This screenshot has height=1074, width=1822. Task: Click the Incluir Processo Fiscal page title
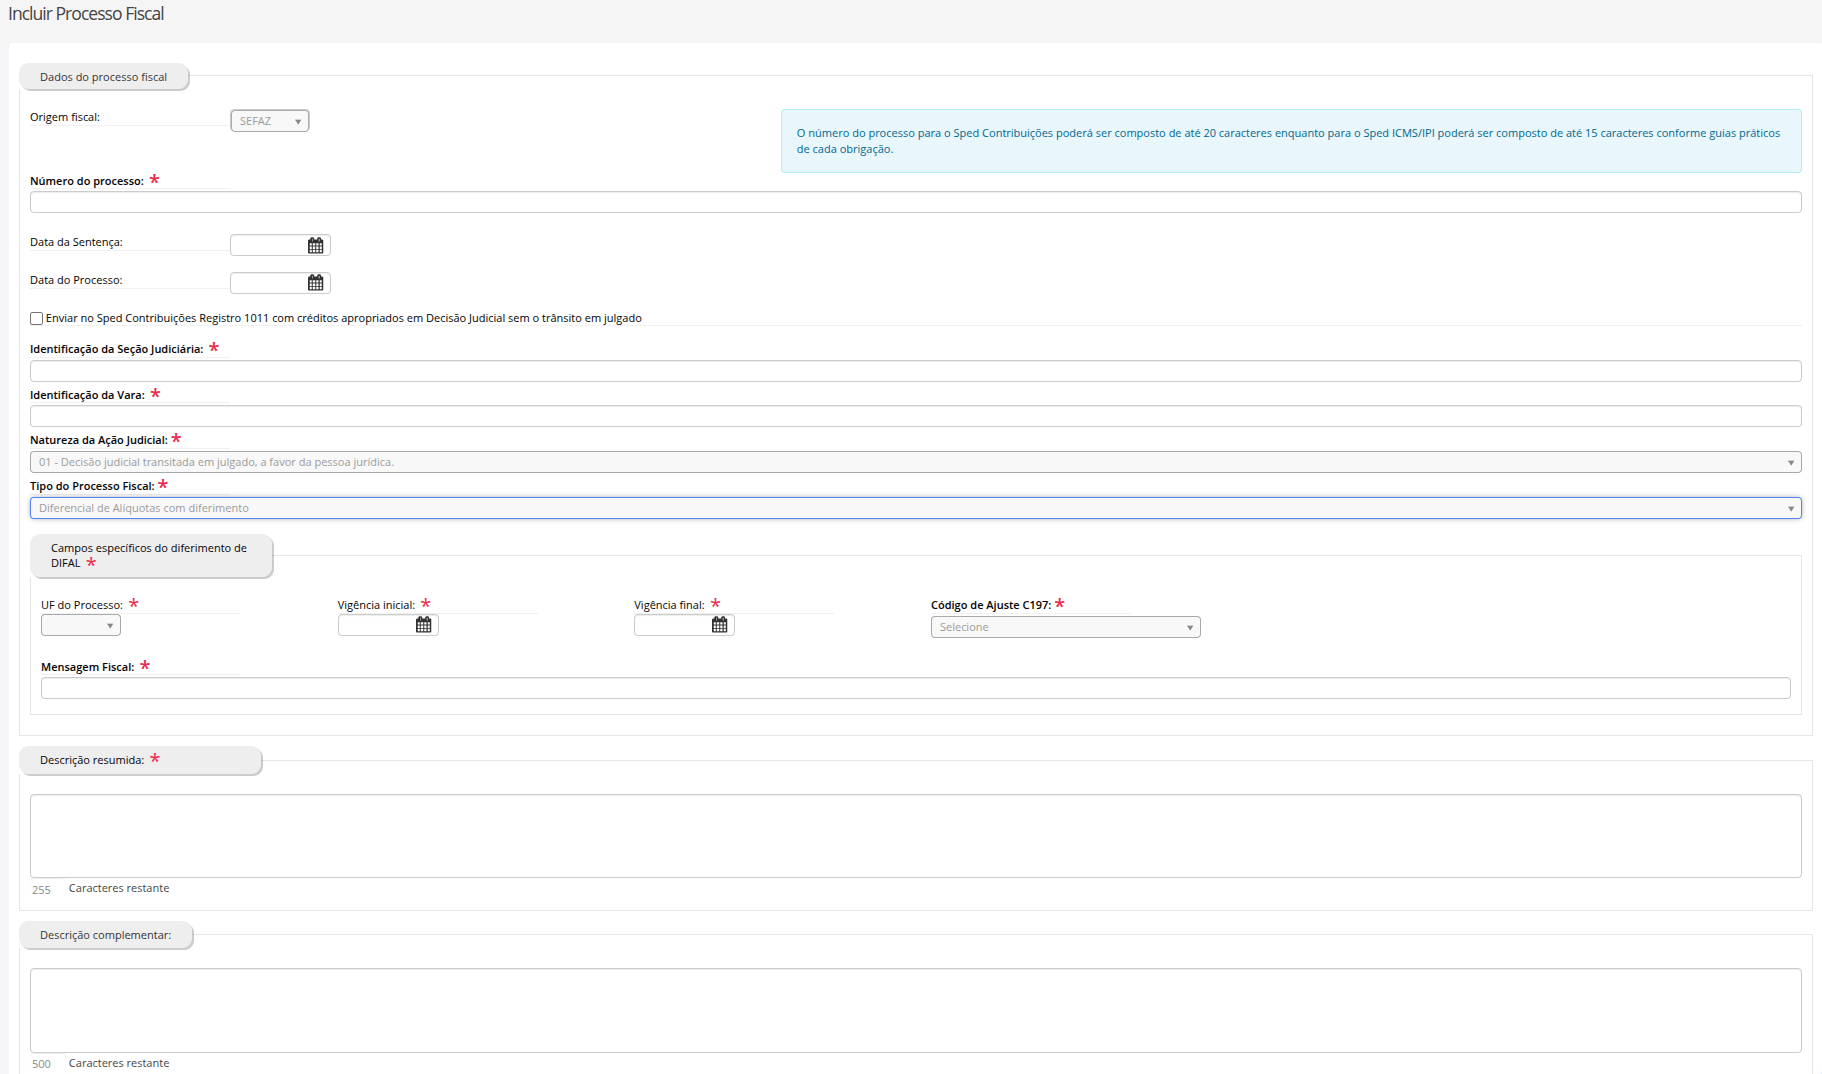(86, 14)
